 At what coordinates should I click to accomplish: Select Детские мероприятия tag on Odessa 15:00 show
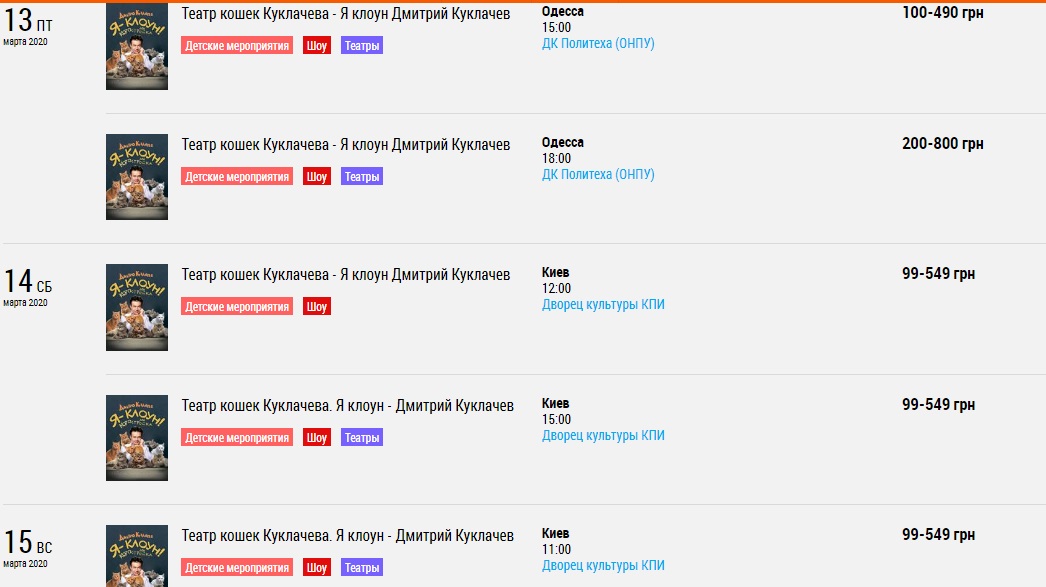[237, 46]
